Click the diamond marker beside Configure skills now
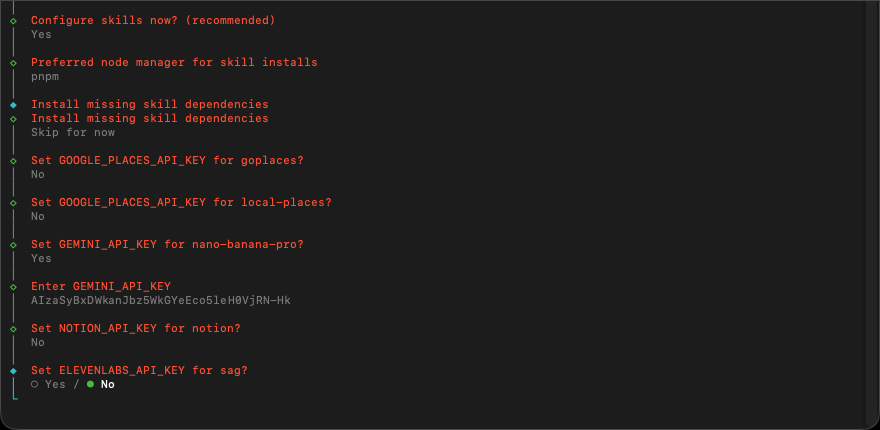Viewport: 880px width, 430px height. point(13,20)
